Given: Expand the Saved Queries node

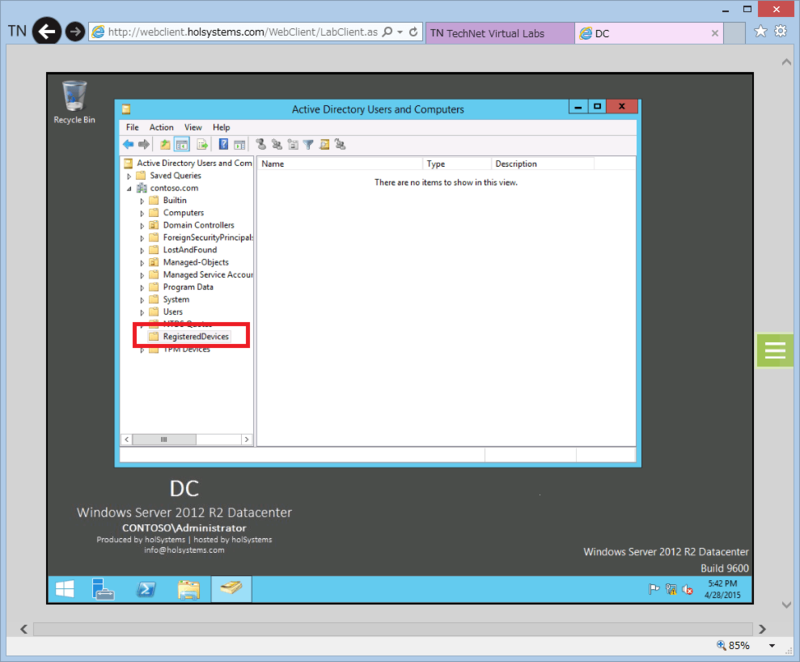Looking at the screenshot, I should (x=129, y=176).
